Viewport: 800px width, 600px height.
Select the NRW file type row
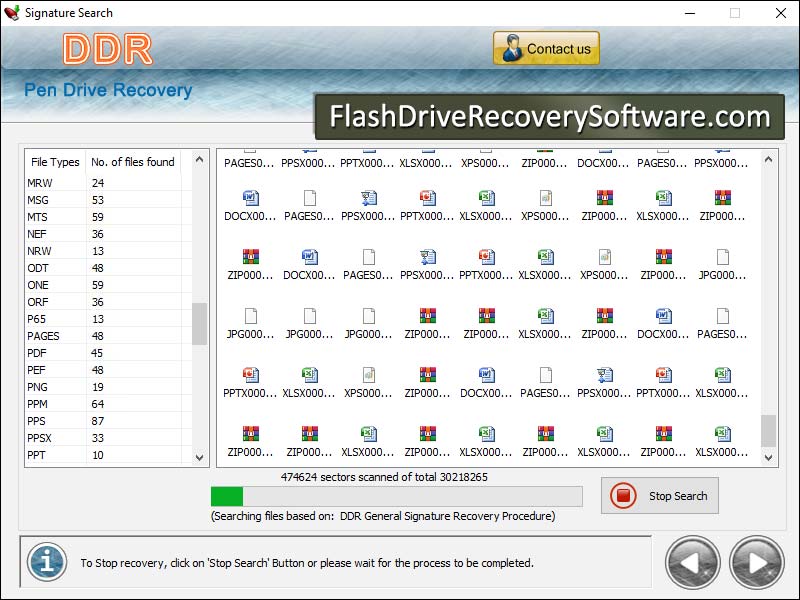pos(109,251)
